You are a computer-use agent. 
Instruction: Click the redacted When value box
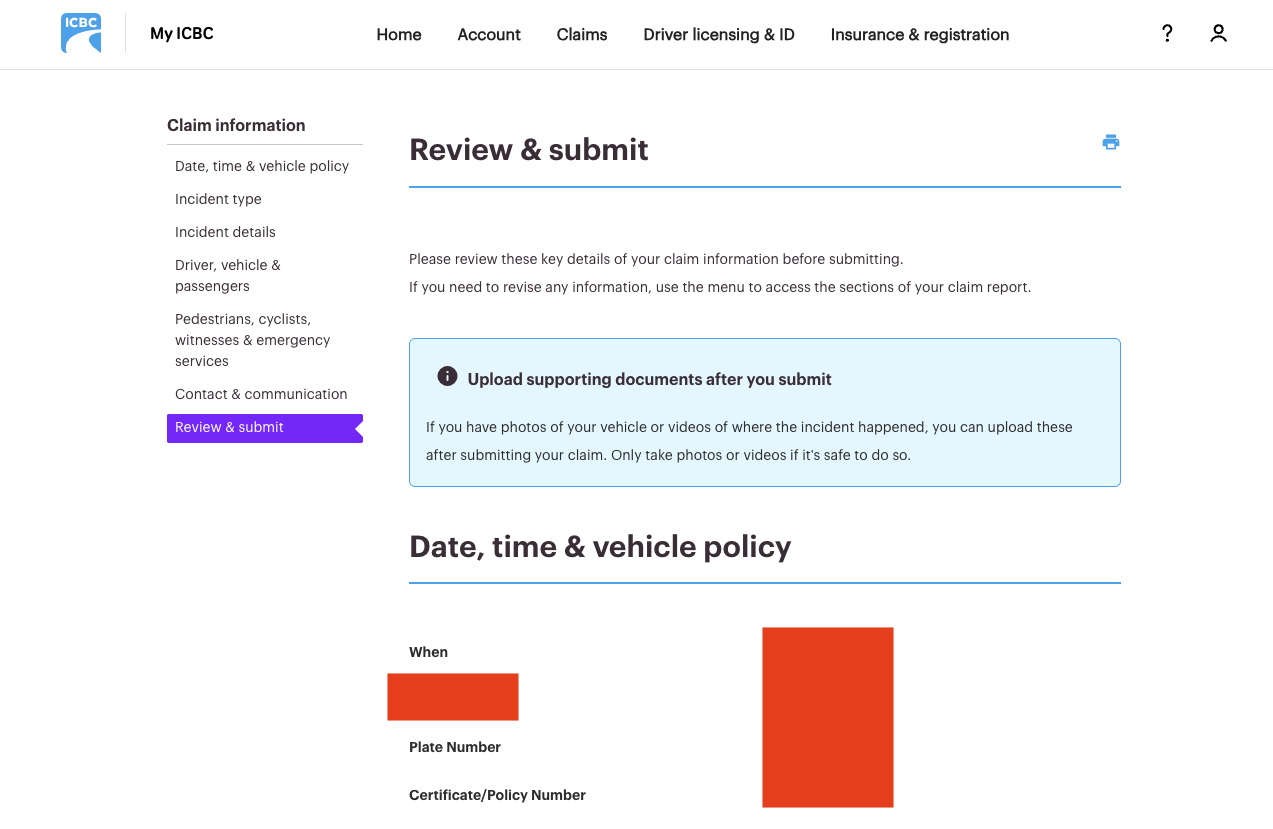tap(452, 696)
